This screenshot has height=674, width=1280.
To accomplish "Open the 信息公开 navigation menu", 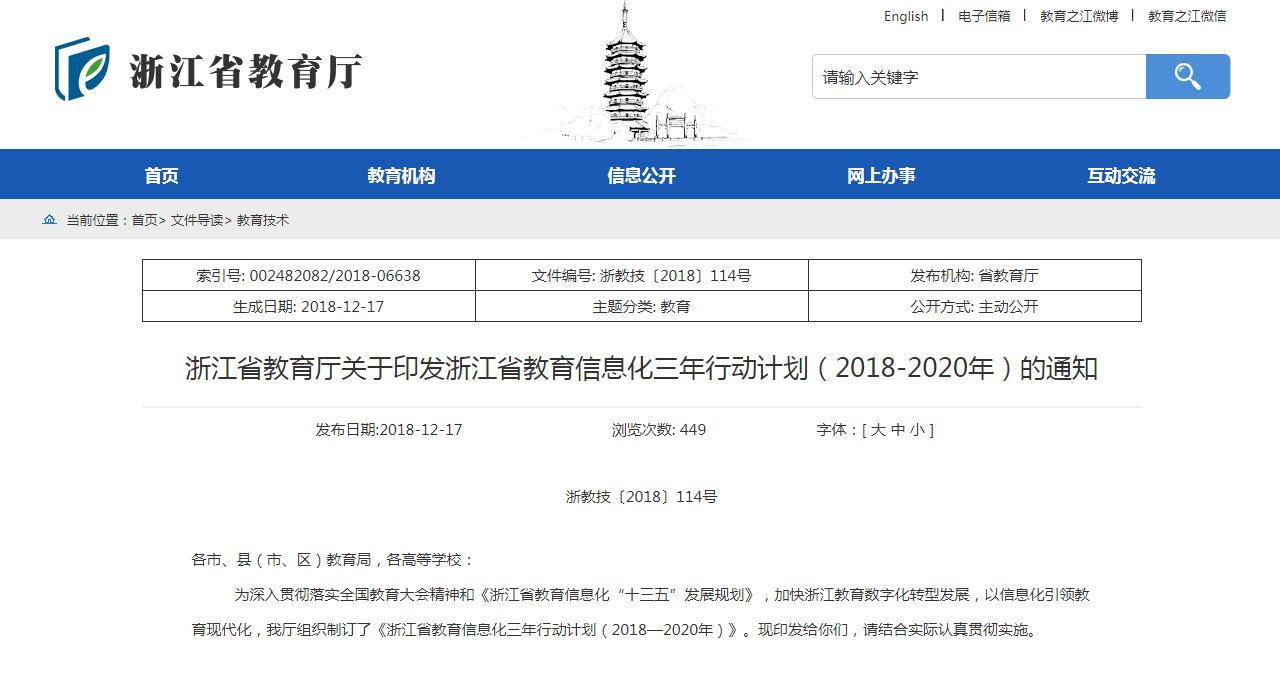I will (x=641, y=176).
